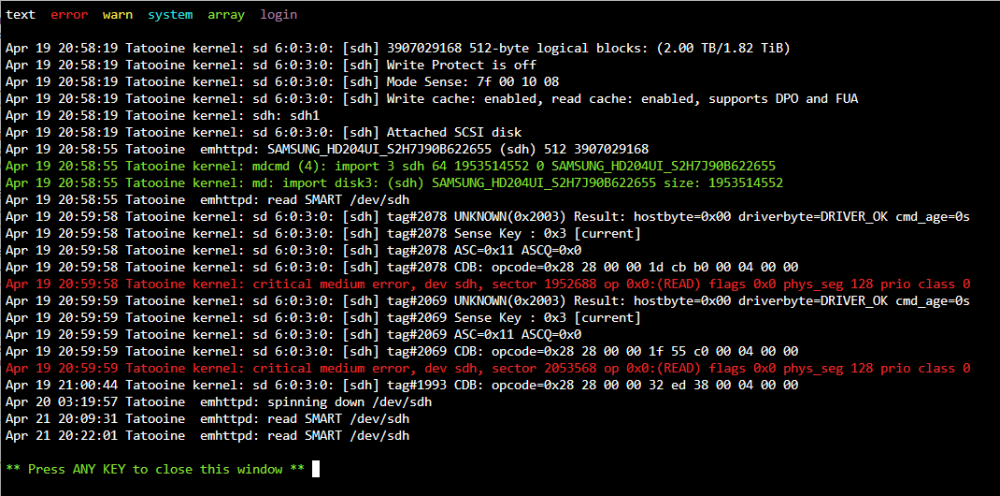Select the log line with 512-byte logical blocks
The width and height of the screenshot is (1000, 496).
tap(398, 48)
